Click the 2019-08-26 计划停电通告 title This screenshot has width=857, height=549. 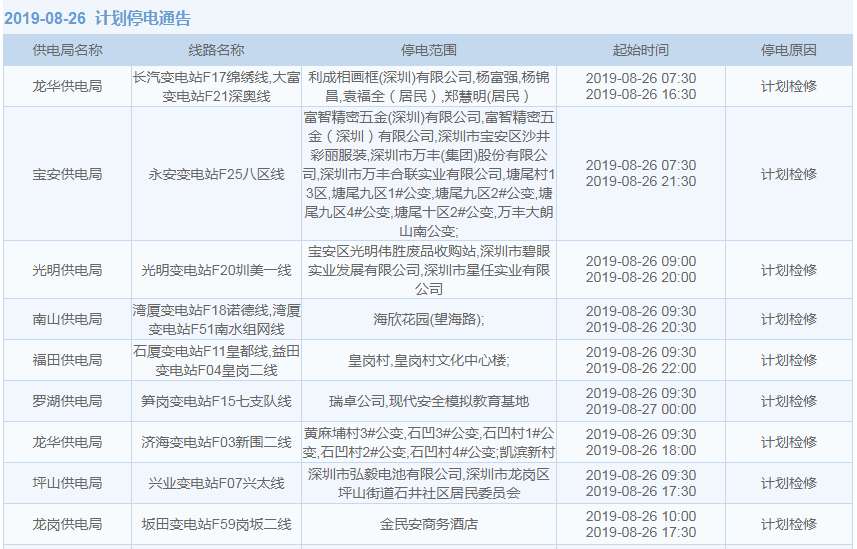pyautogui.click(x=98, y=19)
